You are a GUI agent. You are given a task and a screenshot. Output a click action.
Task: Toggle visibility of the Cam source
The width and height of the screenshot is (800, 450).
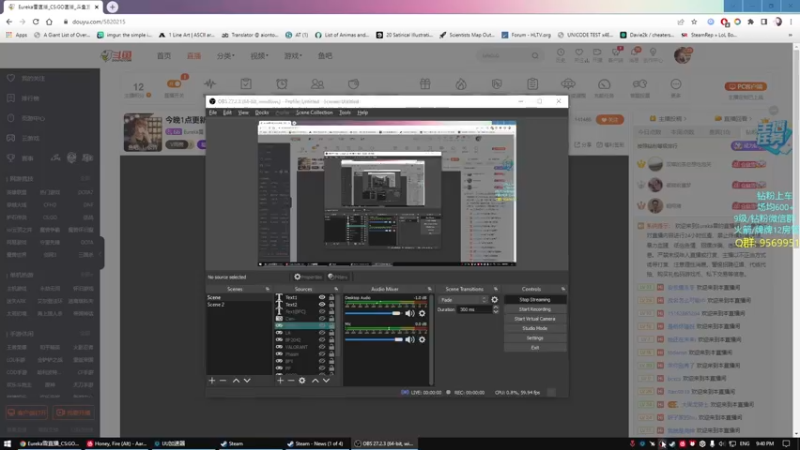click(322, 318)
